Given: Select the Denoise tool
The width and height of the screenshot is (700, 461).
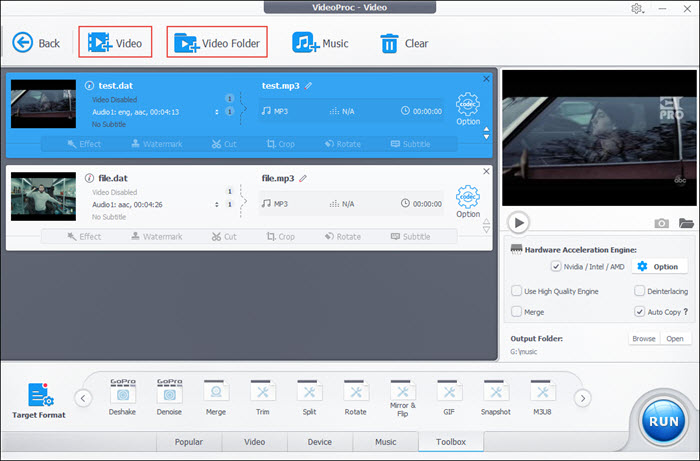Looking at the screenshot, I should coord(169,397).
